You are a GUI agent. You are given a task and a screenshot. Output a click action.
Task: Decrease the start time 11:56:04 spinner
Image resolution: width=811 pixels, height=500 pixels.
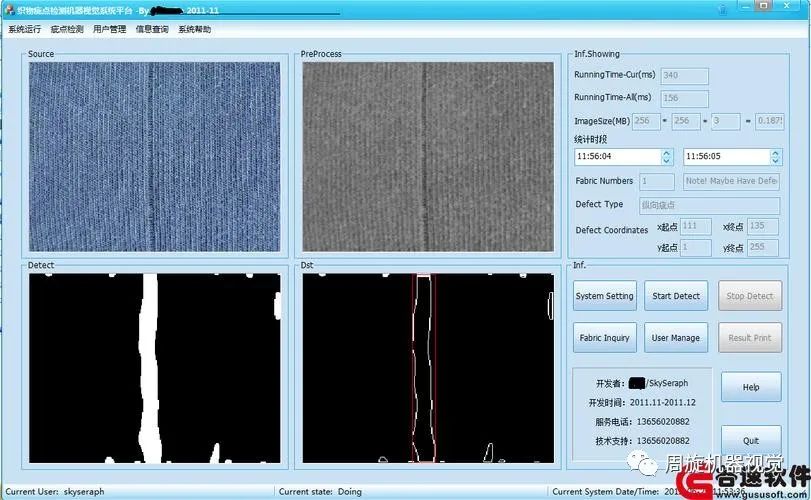click(x=667, y=160)
